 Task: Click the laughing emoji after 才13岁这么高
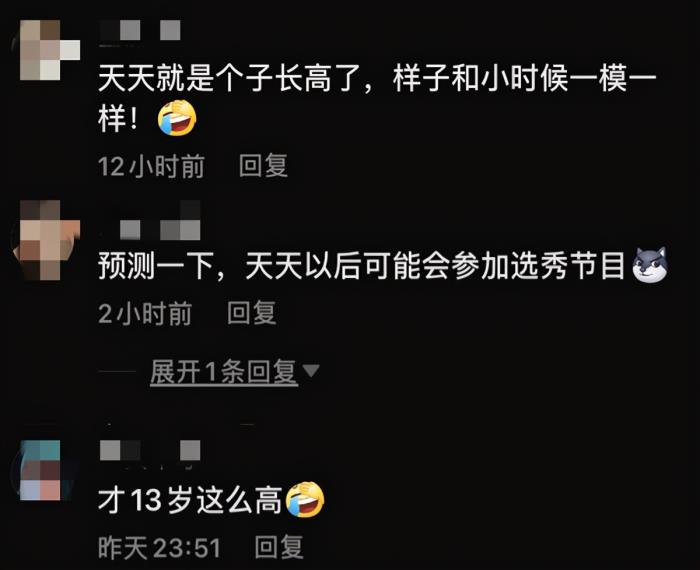[x=305, y=499]
